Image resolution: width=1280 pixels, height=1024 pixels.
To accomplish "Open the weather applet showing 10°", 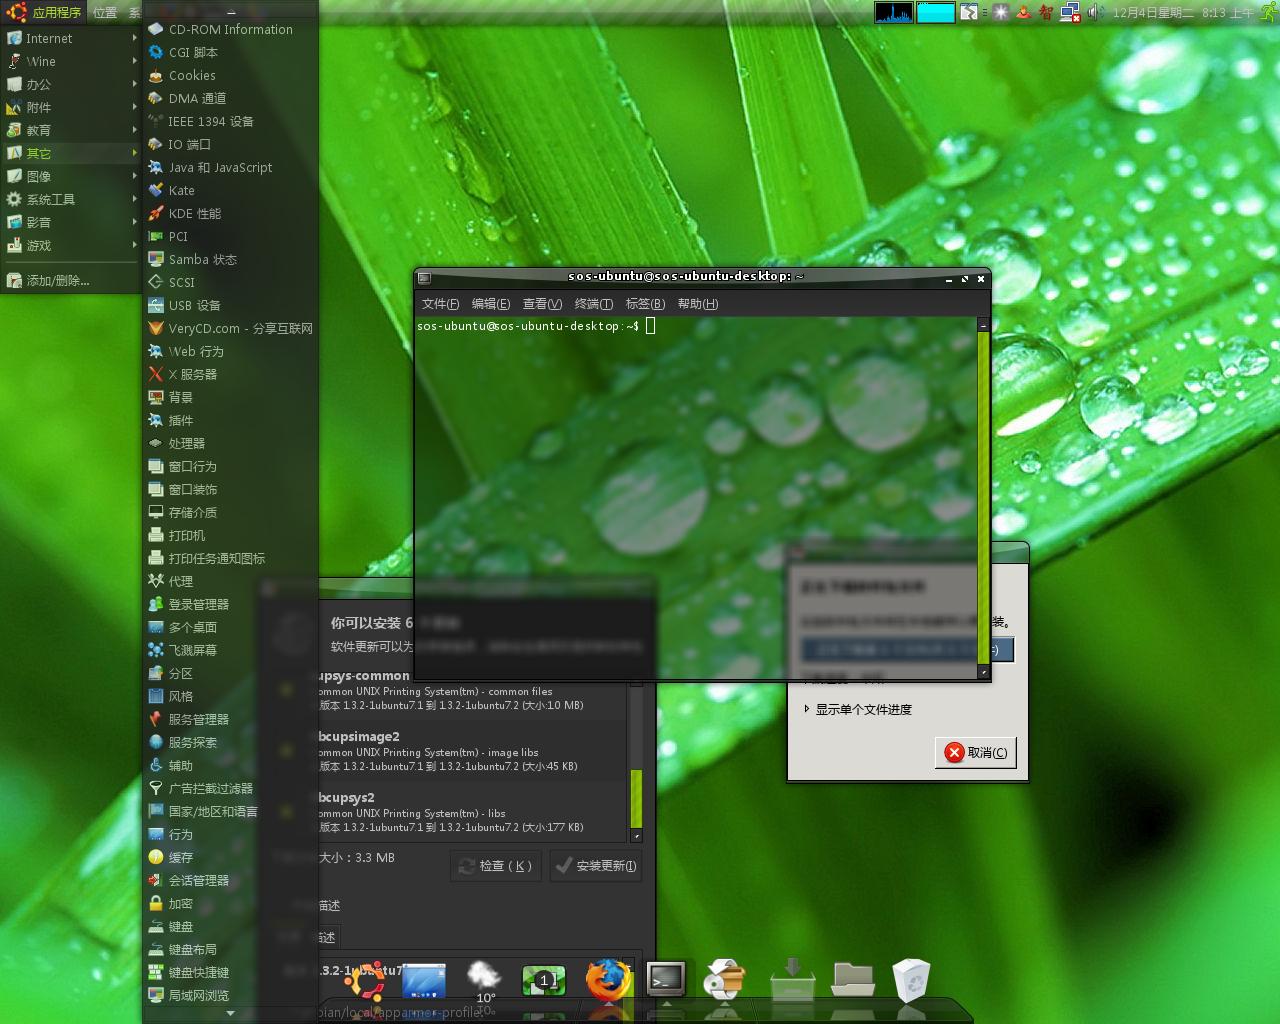I will (485, 981).
